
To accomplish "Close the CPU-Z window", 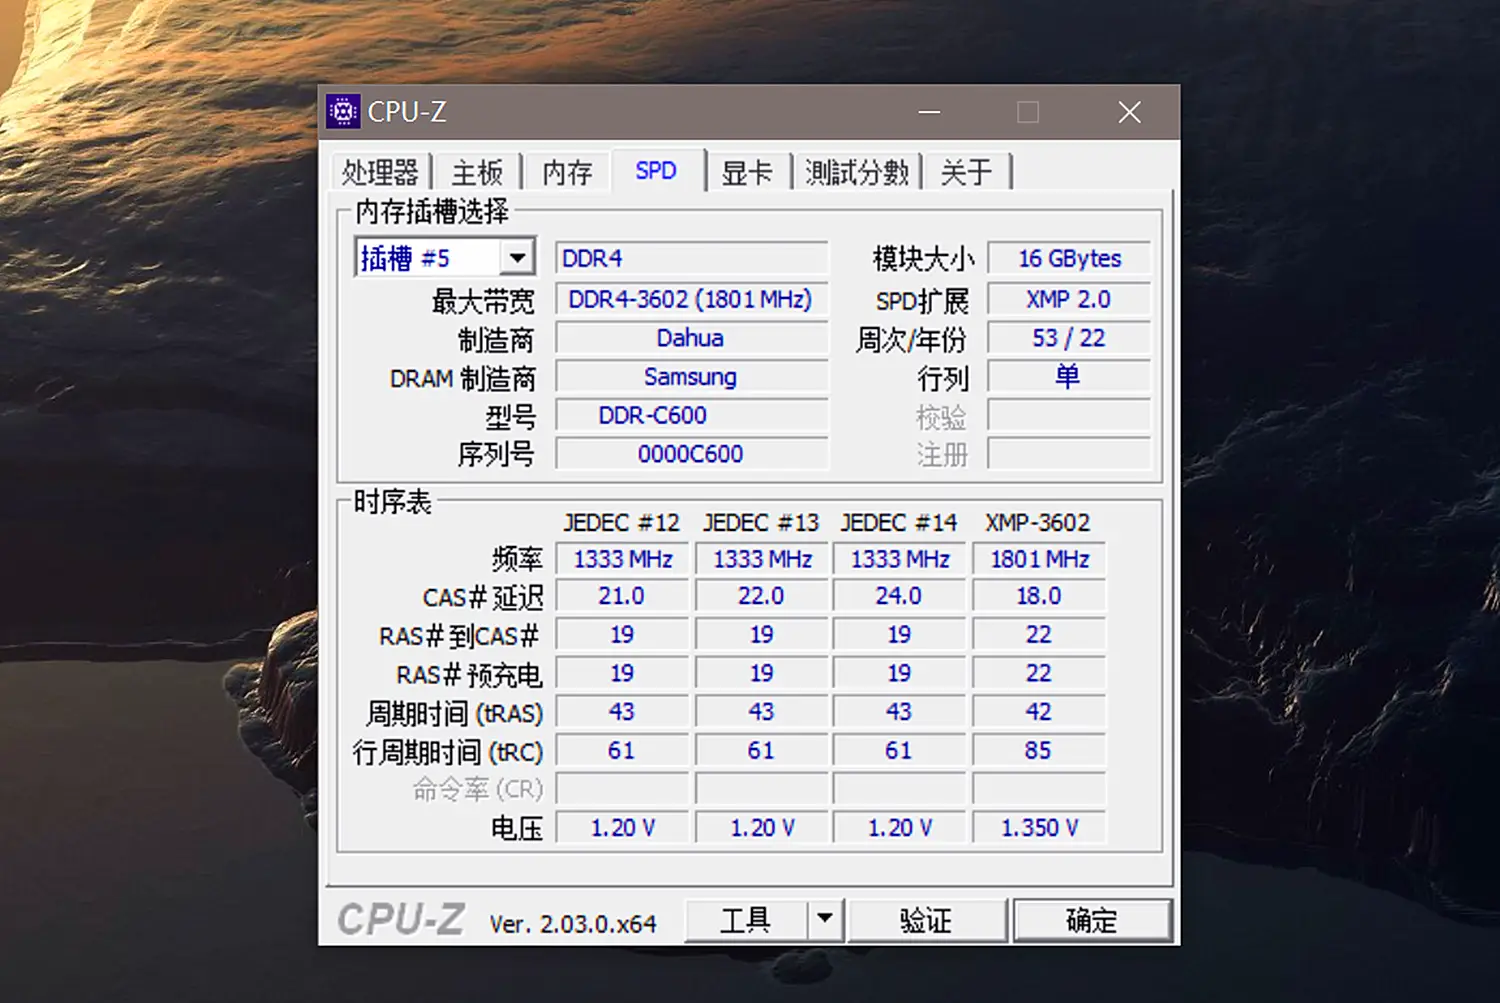I will tap(1129, 112).
